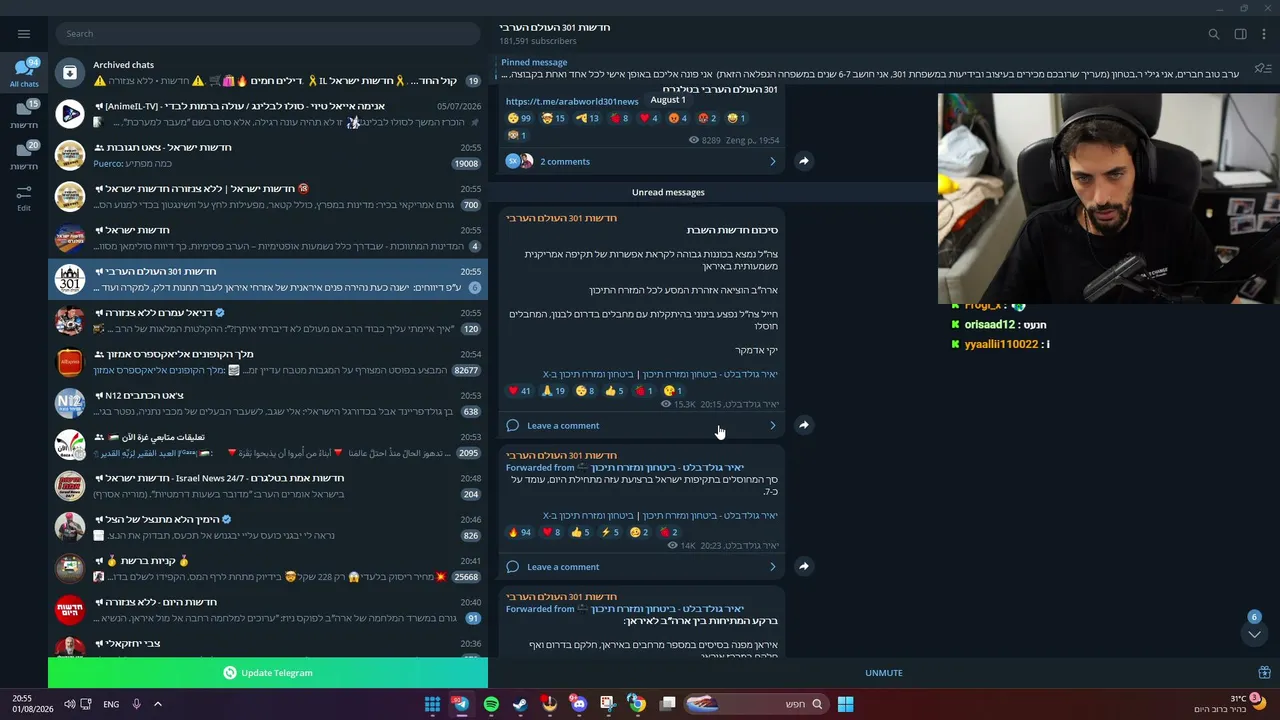Click the heart reaction showing 41
The image size is (1280, 720).
click(520, 391)
